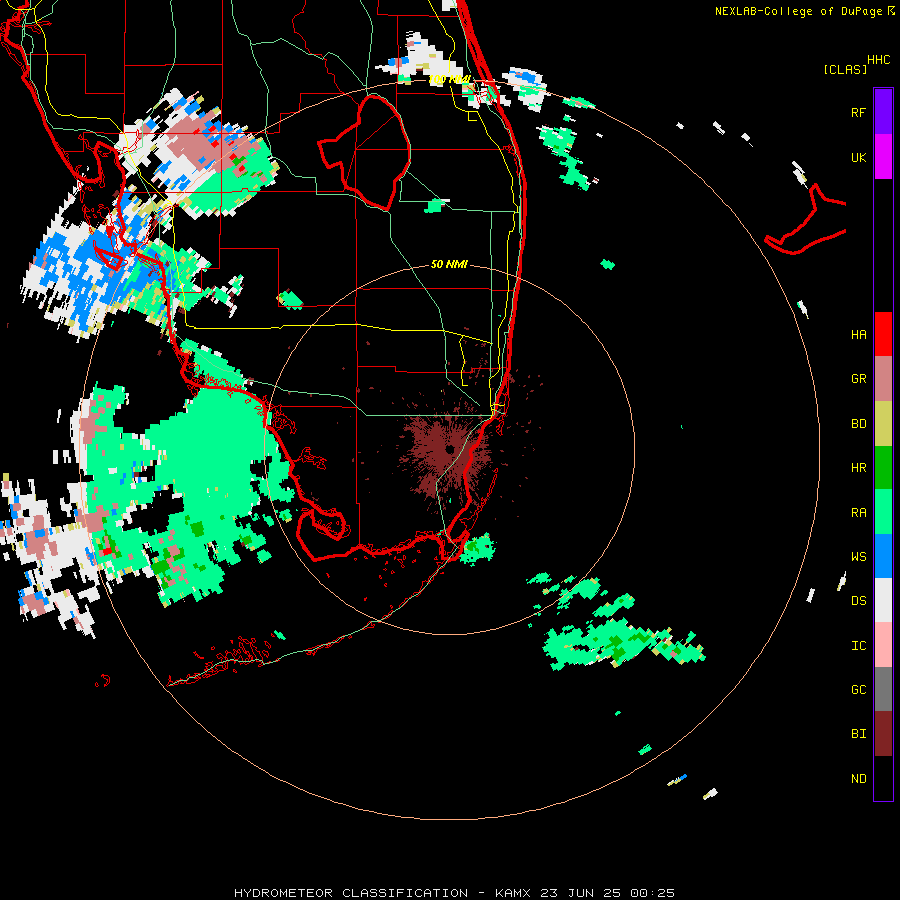This screenshot has width=900, height=900.
Task: Click the UK legend label
Action: coord(858,157)
